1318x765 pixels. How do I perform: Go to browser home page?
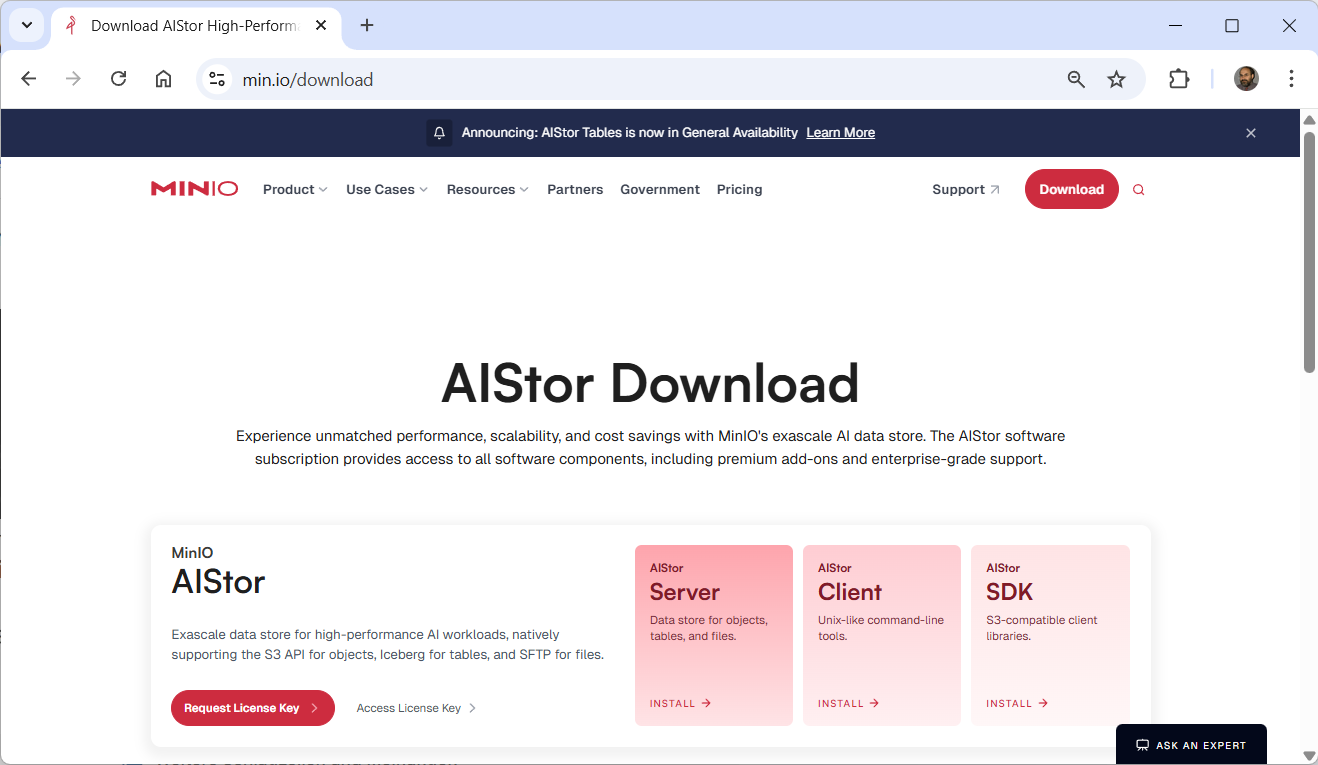163,80
